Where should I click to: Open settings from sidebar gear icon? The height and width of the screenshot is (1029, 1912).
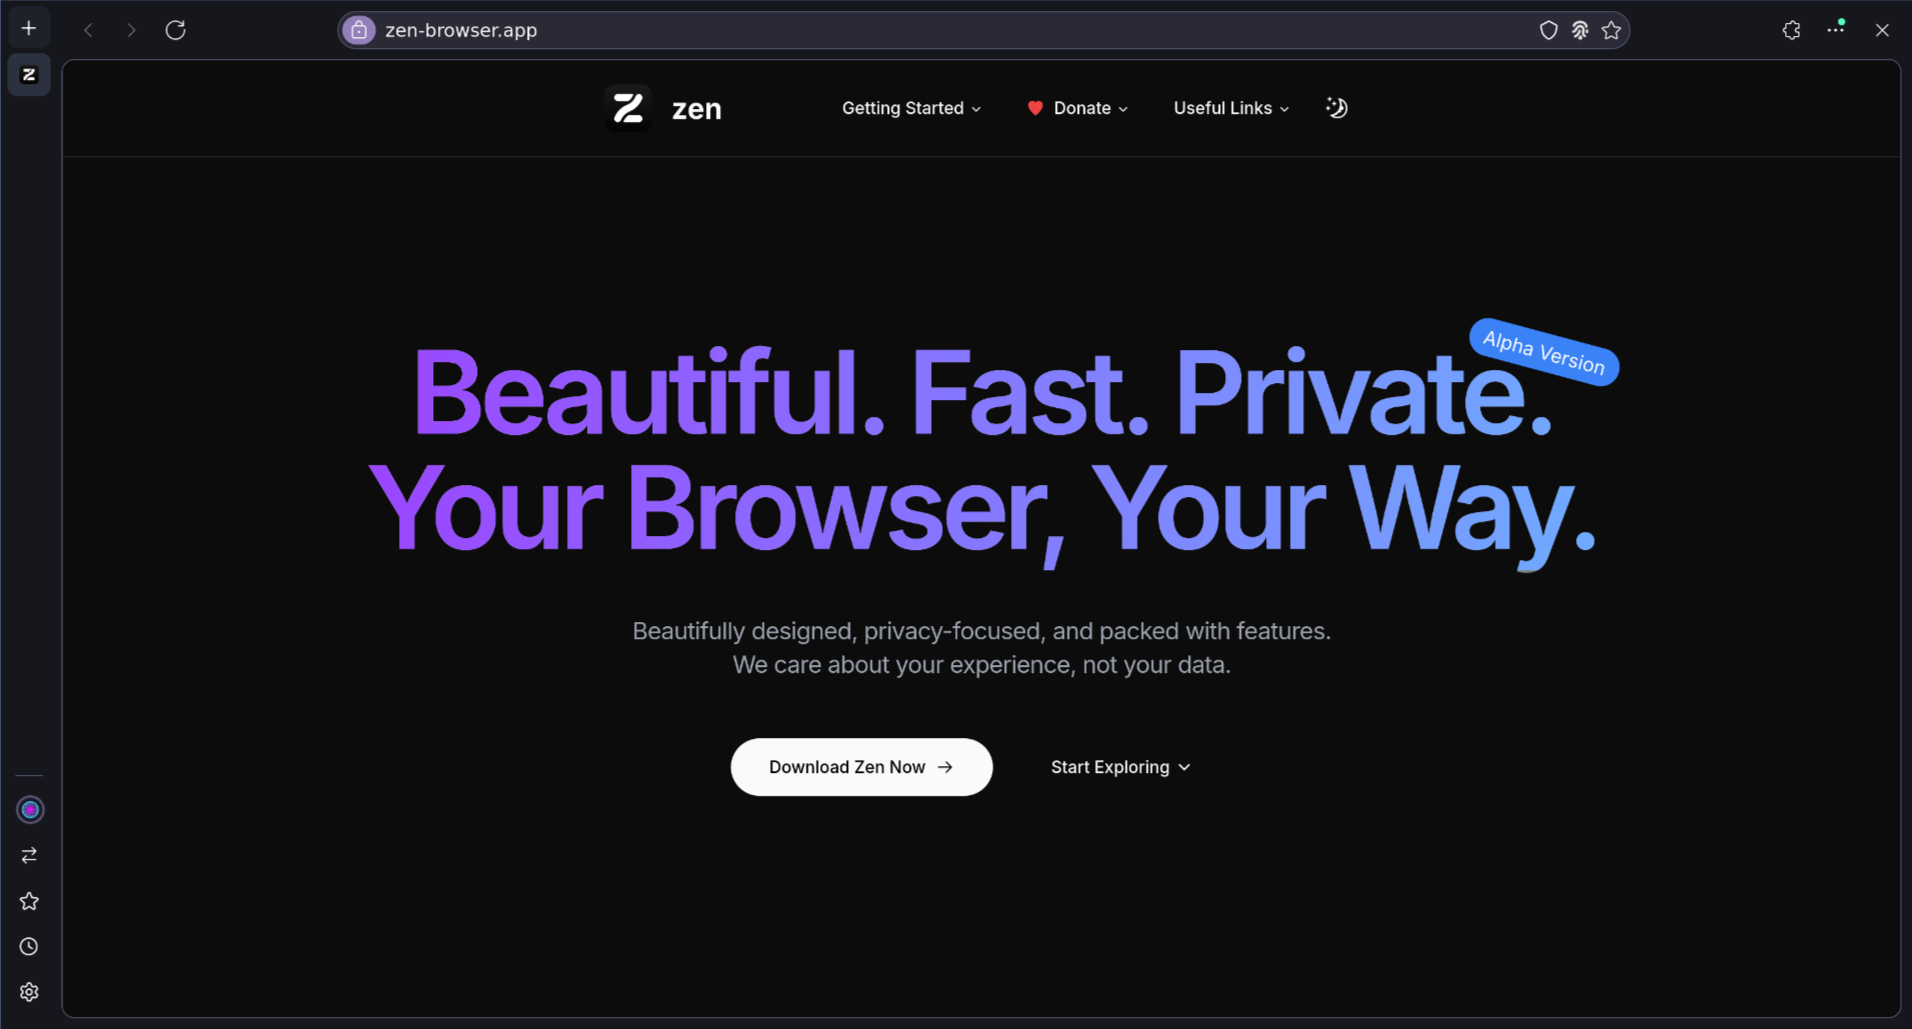(x=29, y=992)
